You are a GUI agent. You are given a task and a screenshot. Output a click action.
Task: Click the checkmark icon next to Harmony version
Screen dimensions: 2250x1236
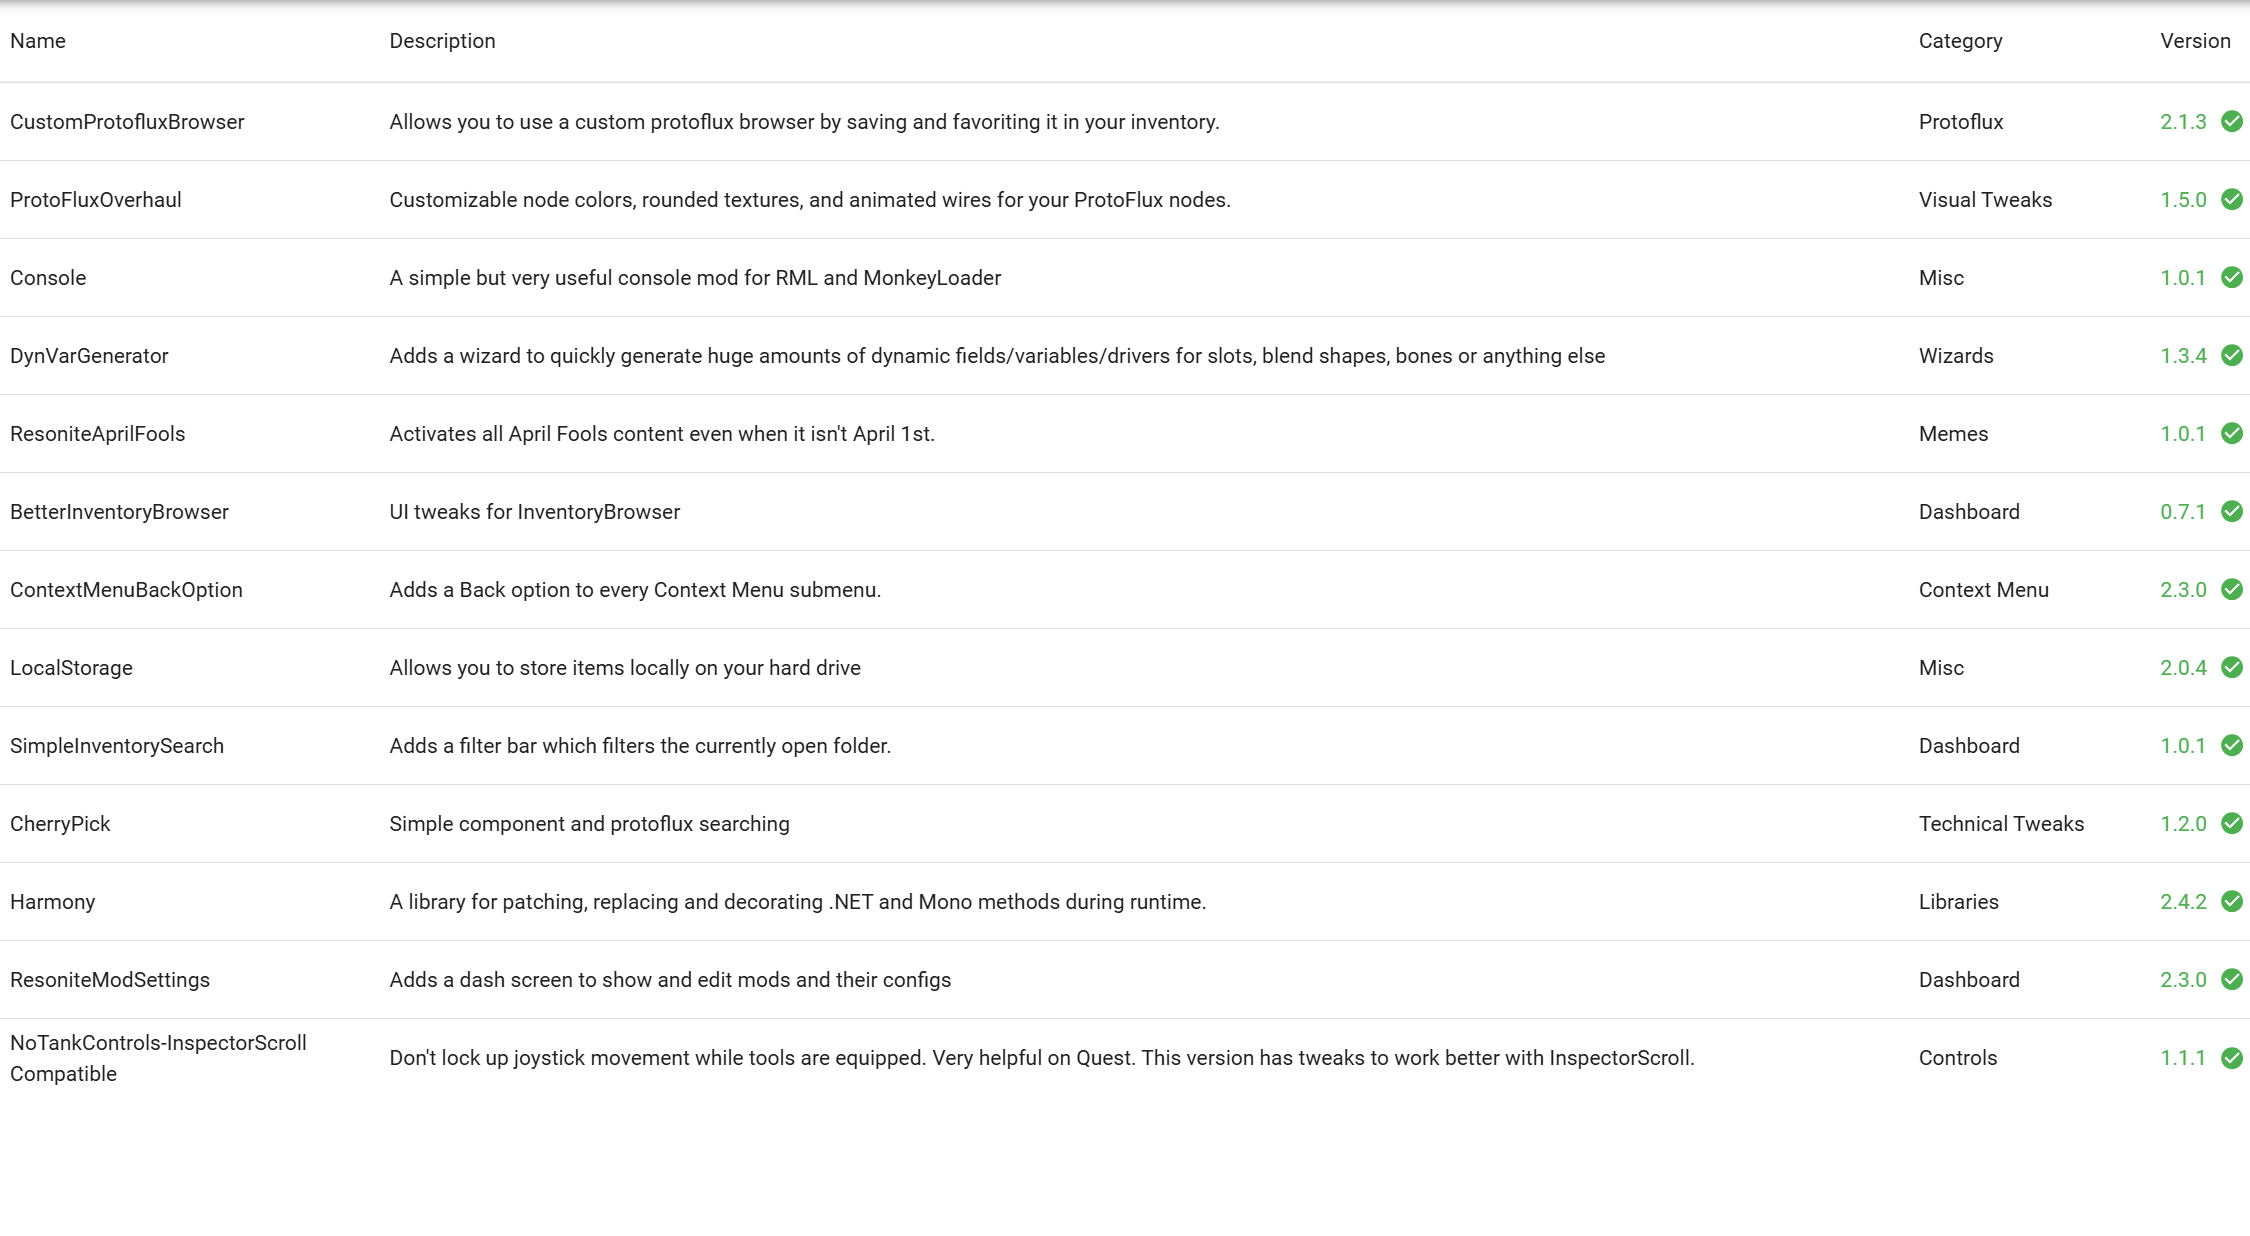[2231, 901]
